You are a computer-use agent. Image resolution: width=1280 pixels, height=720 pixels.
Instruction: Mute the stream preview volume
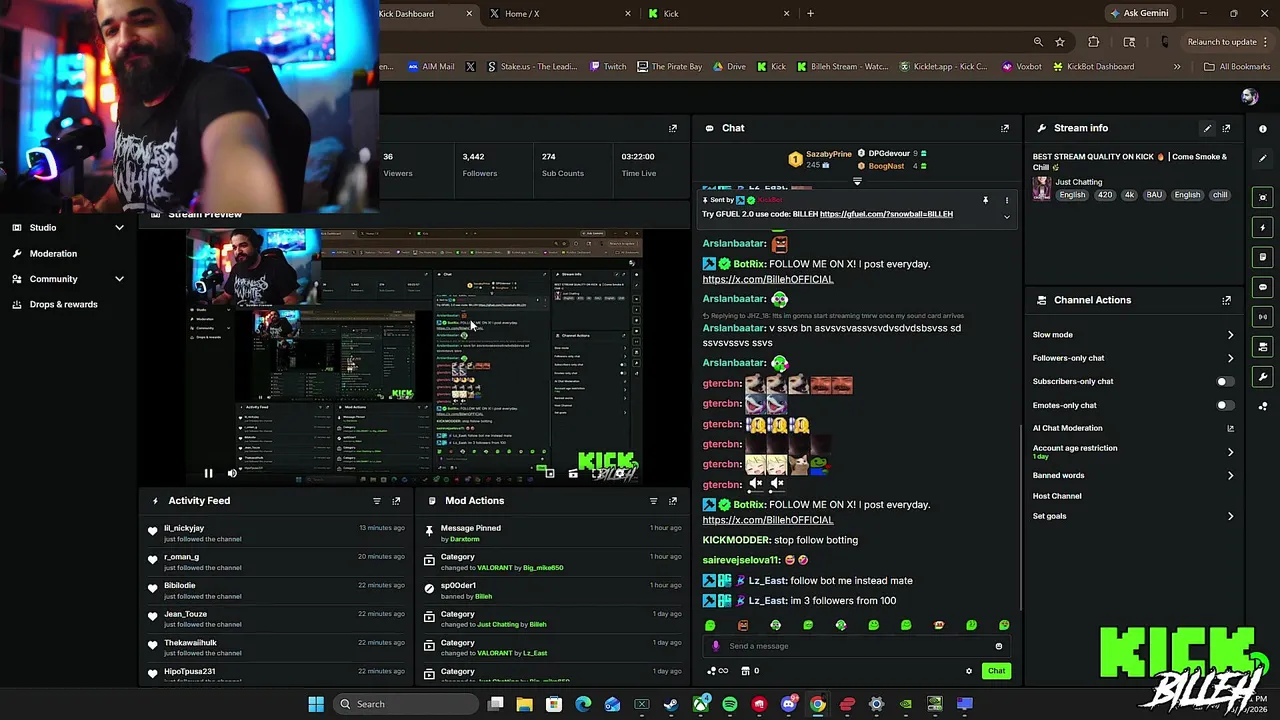pyautogui.click(x=232, y=473)
